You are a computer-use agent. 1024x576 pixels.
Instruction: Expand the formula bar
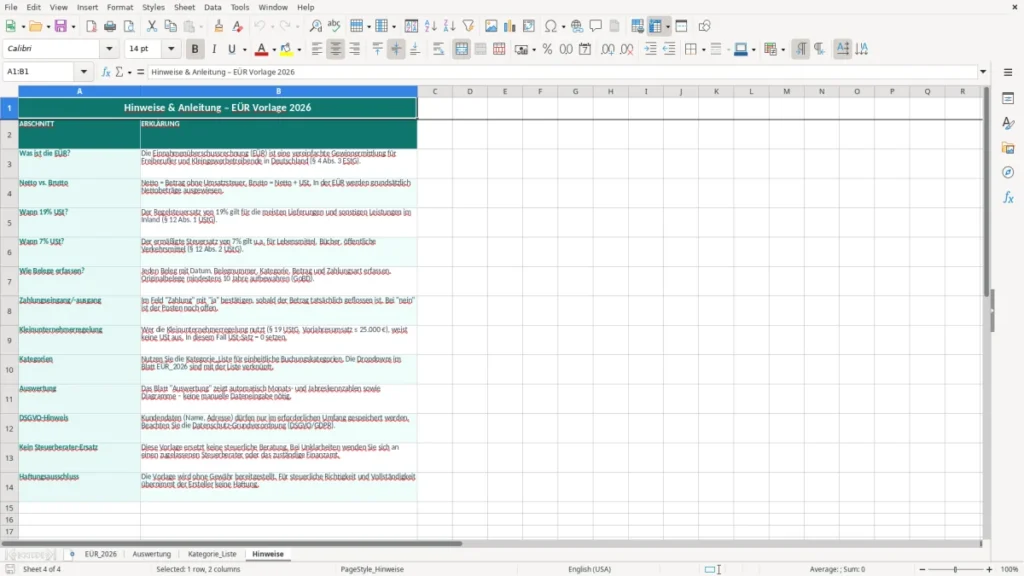[983, 72]
